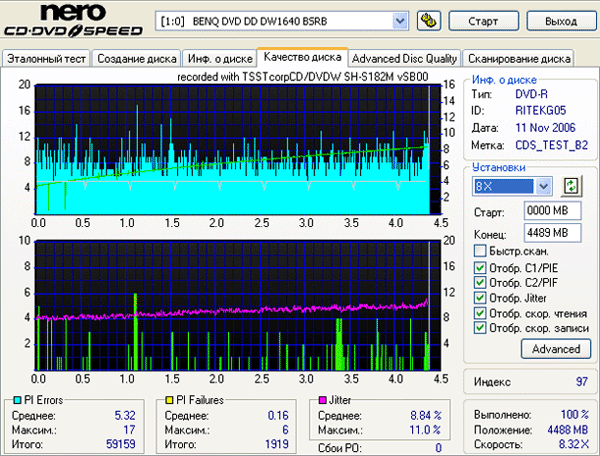This screenshot has width=600, height=456.
Task: Click the Старт position field with 0000 MB
Action: click(546, 211)
